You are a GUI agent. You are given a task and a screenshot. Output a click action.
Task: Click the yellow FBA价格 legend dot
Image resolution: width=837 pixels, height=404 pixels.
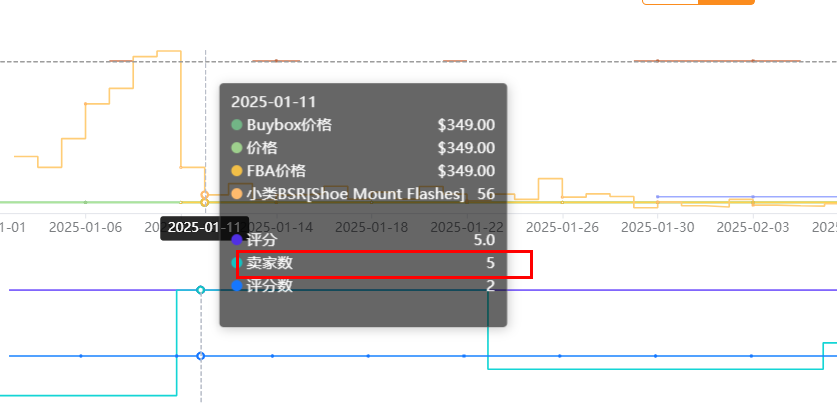coord(237,171)
